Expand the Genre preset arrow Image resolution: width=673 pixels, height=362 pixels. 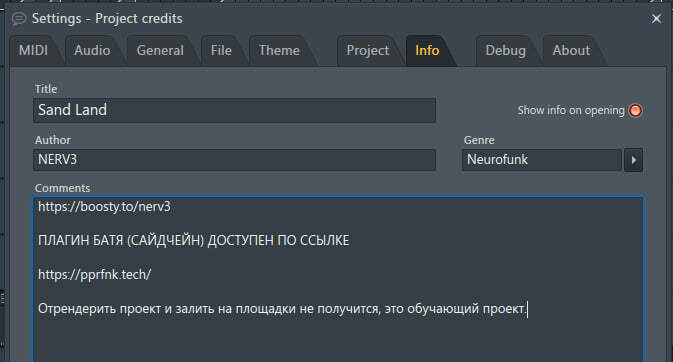click(634, 160)
